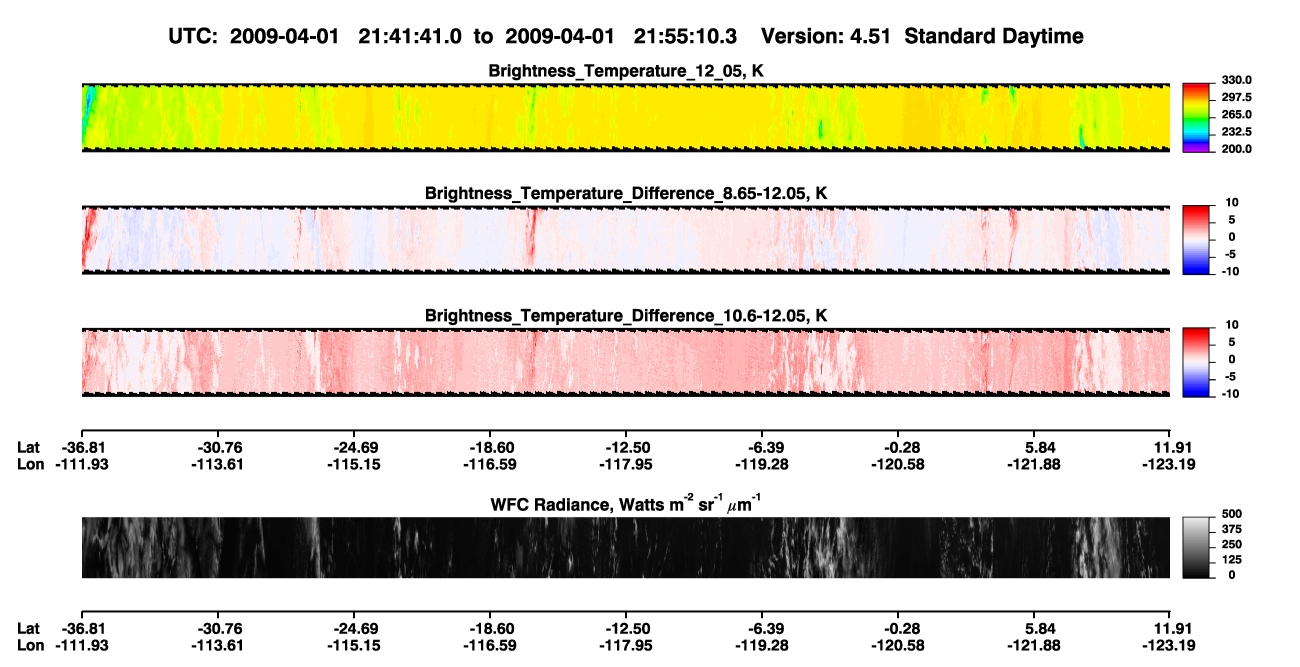Click the 250 label on the WFC colorbar
Screen dimensions: 1300x667
1232,545
